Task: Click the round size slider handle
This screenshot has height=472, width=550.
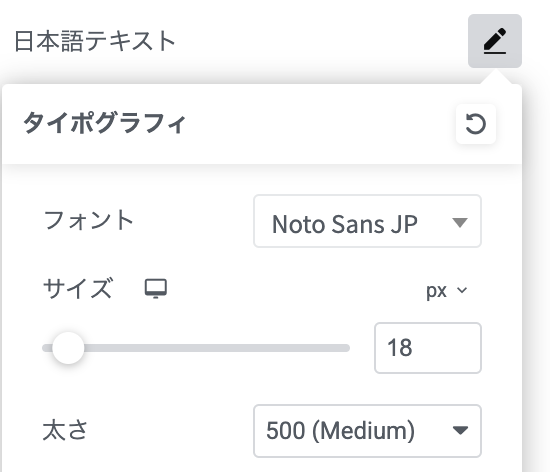Action: coord(68,348)
